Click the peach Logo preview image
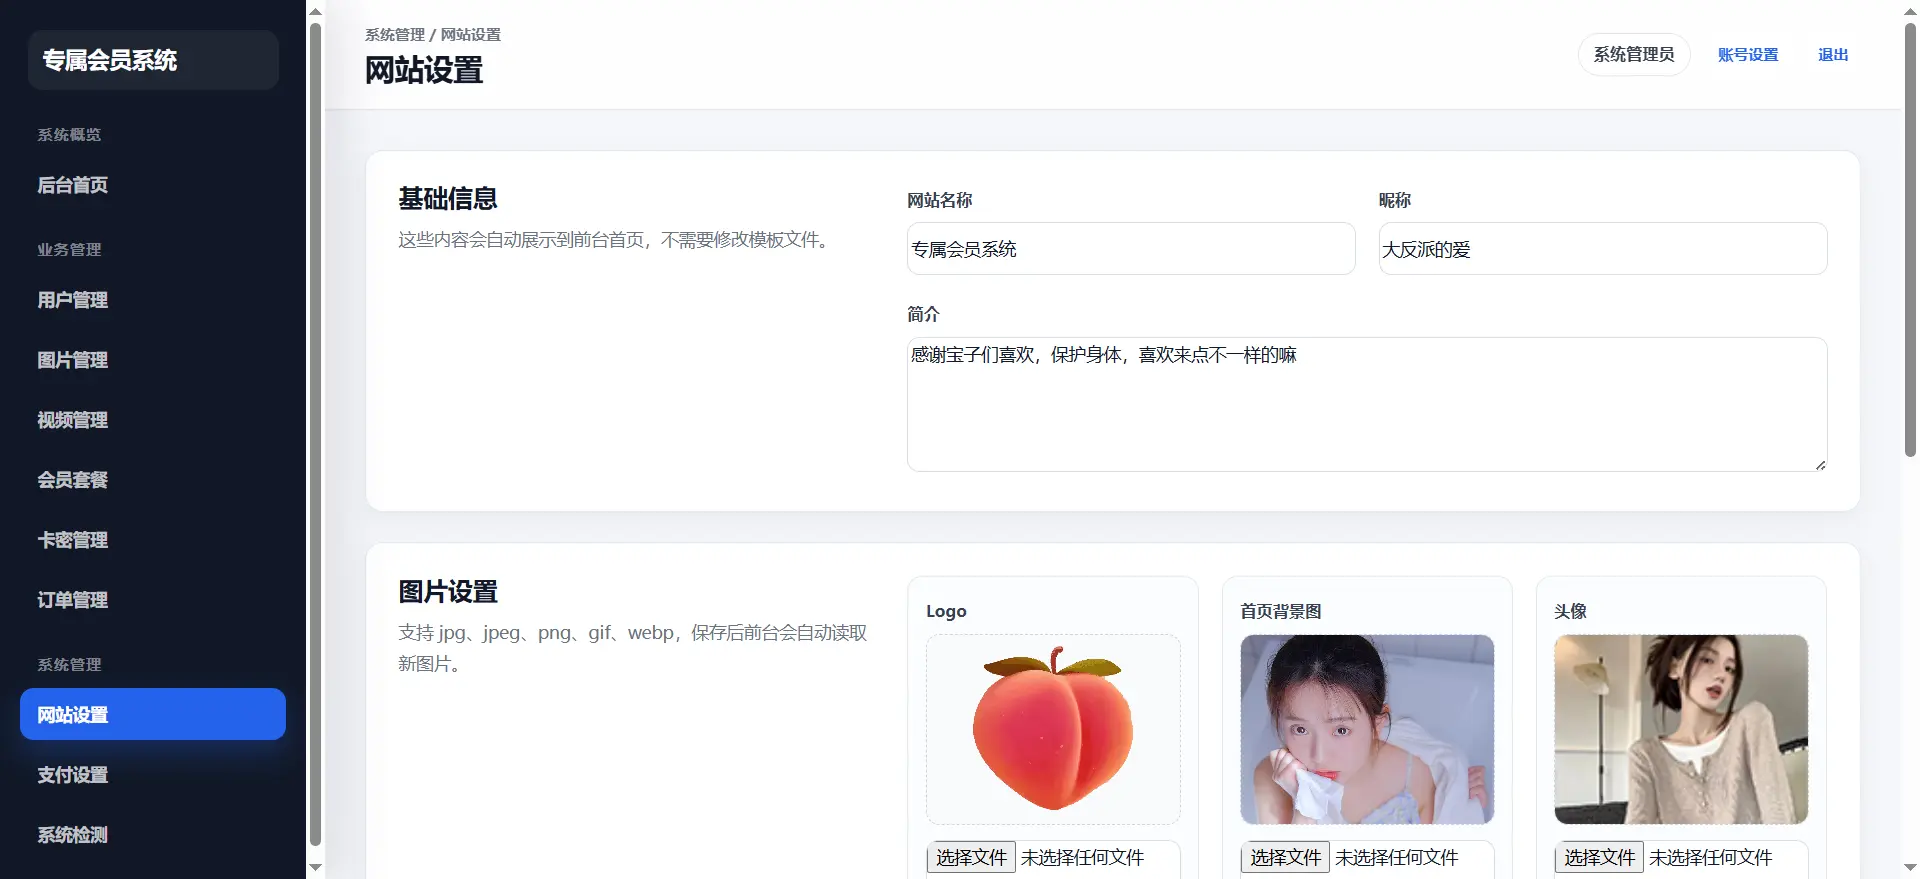1920x879 pixels. pos(1053,729)
